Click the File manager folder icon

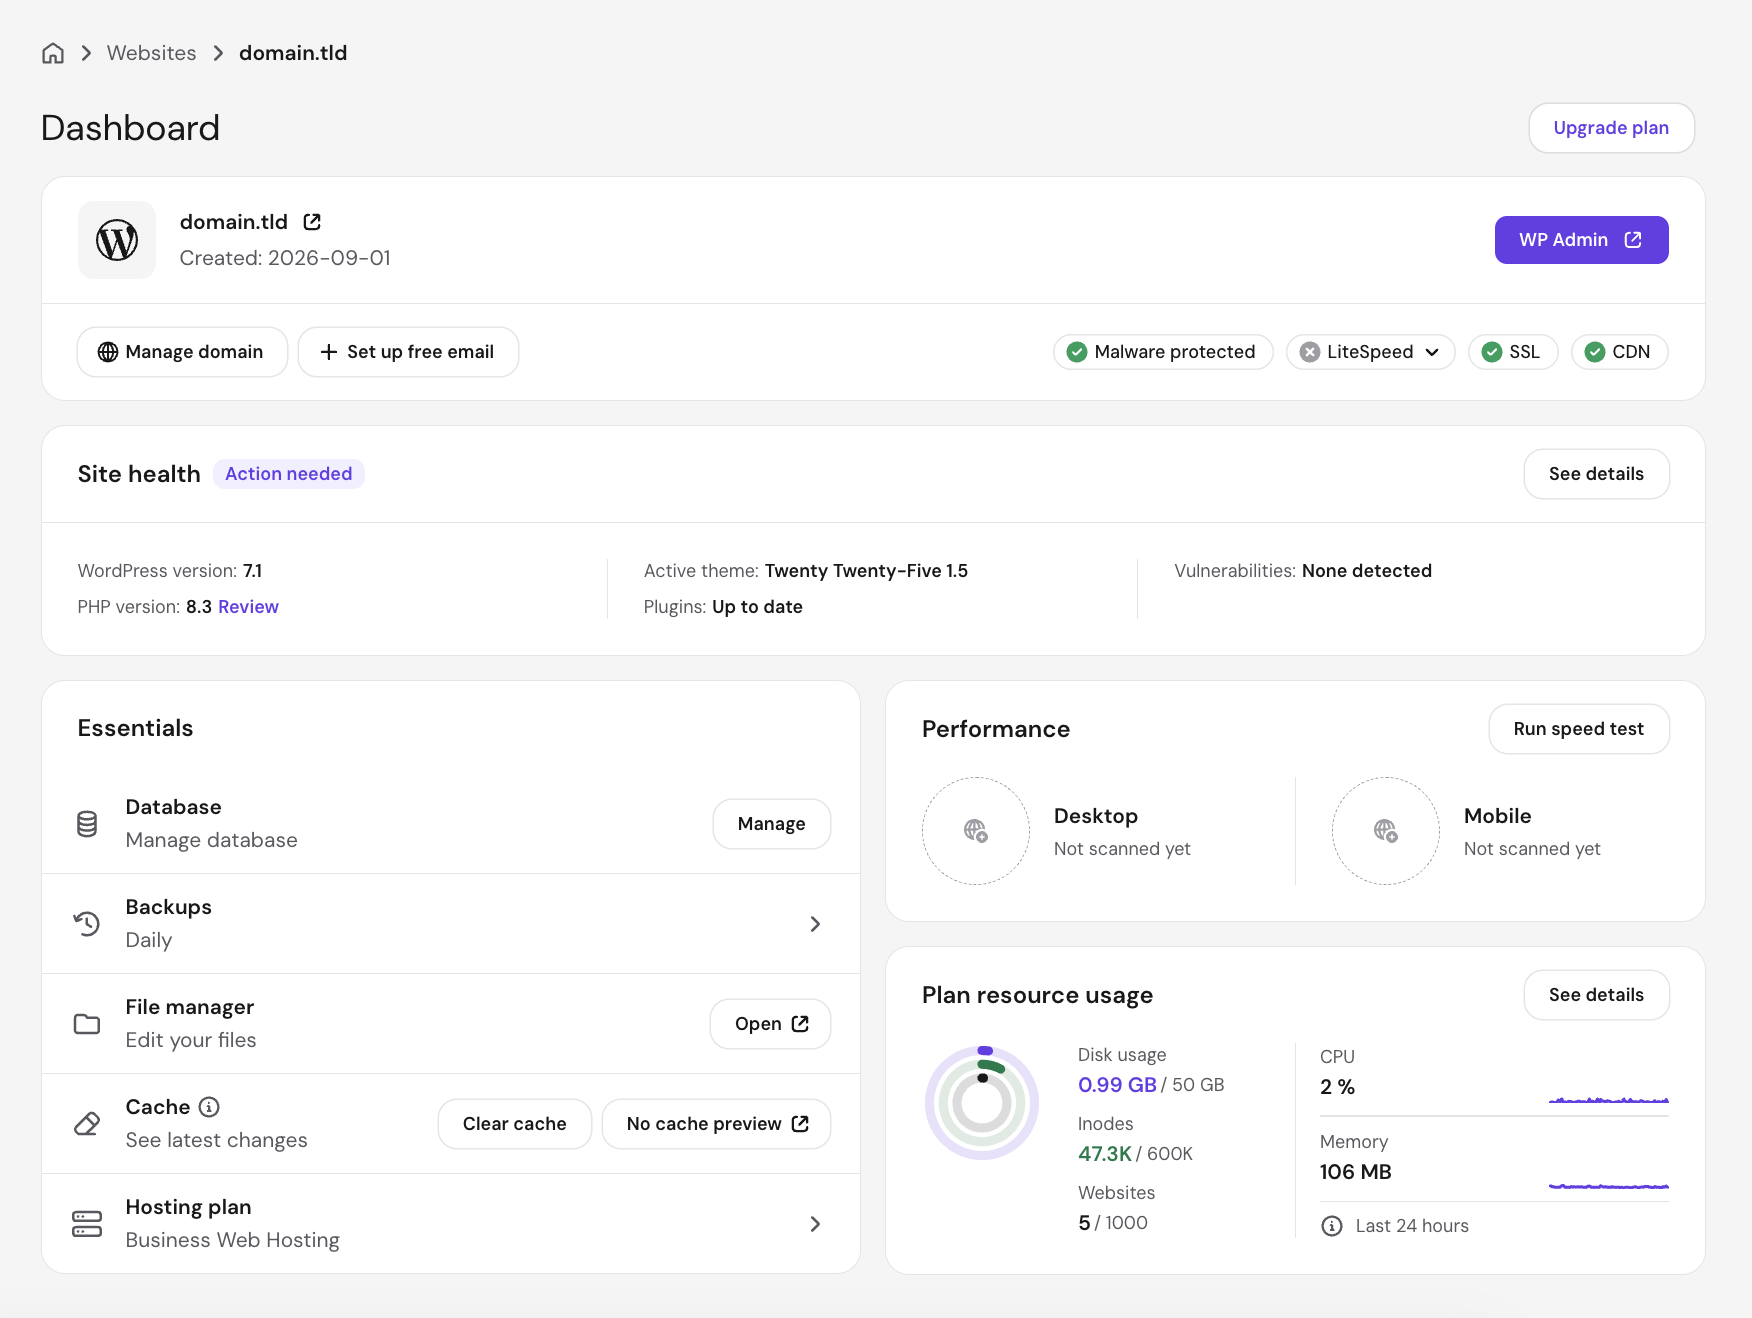(x=87, y=1024)
